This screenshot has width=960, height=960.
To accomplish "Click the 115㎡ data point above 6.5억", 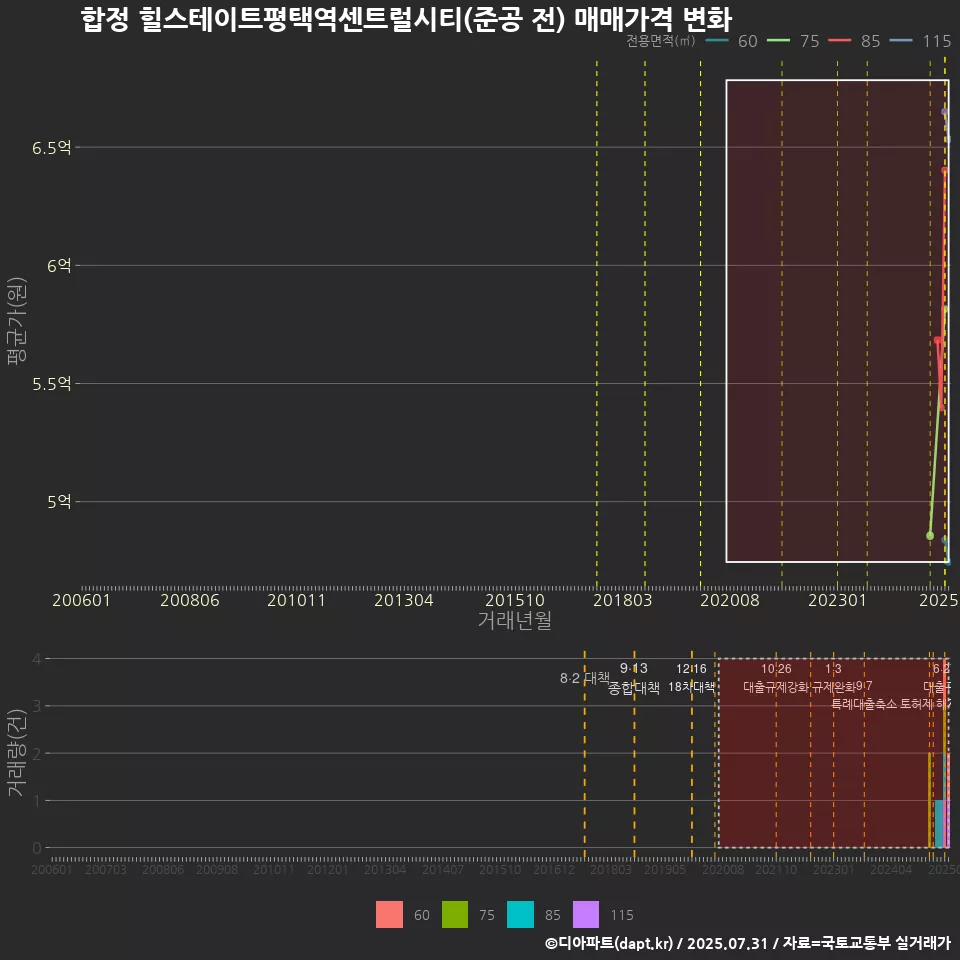I will (x=945, y=112).
